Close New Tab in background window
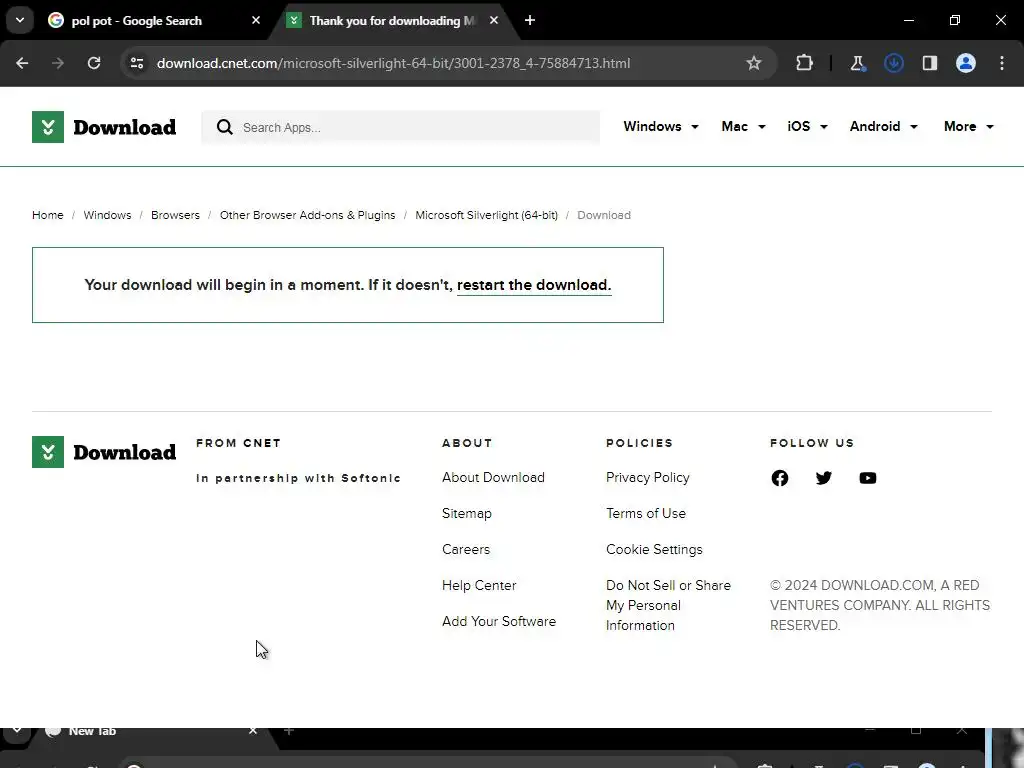The width and height of the screenshot is (1024, 768). pyautogui.click(x=253, y=731)
